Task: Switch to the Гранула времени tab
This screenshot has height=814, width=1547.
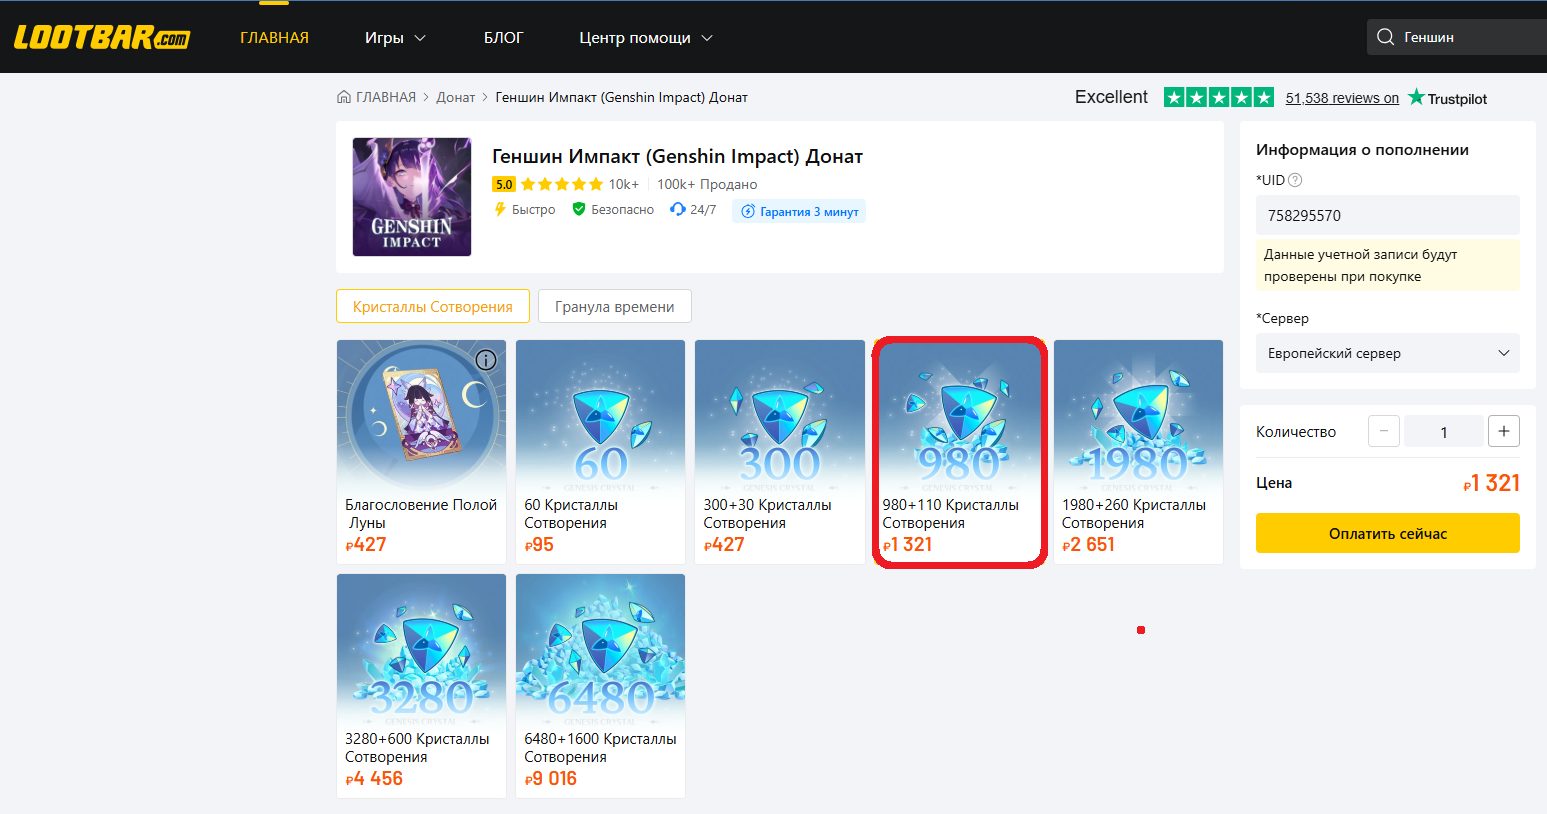Action: click(x=614, y=306)
